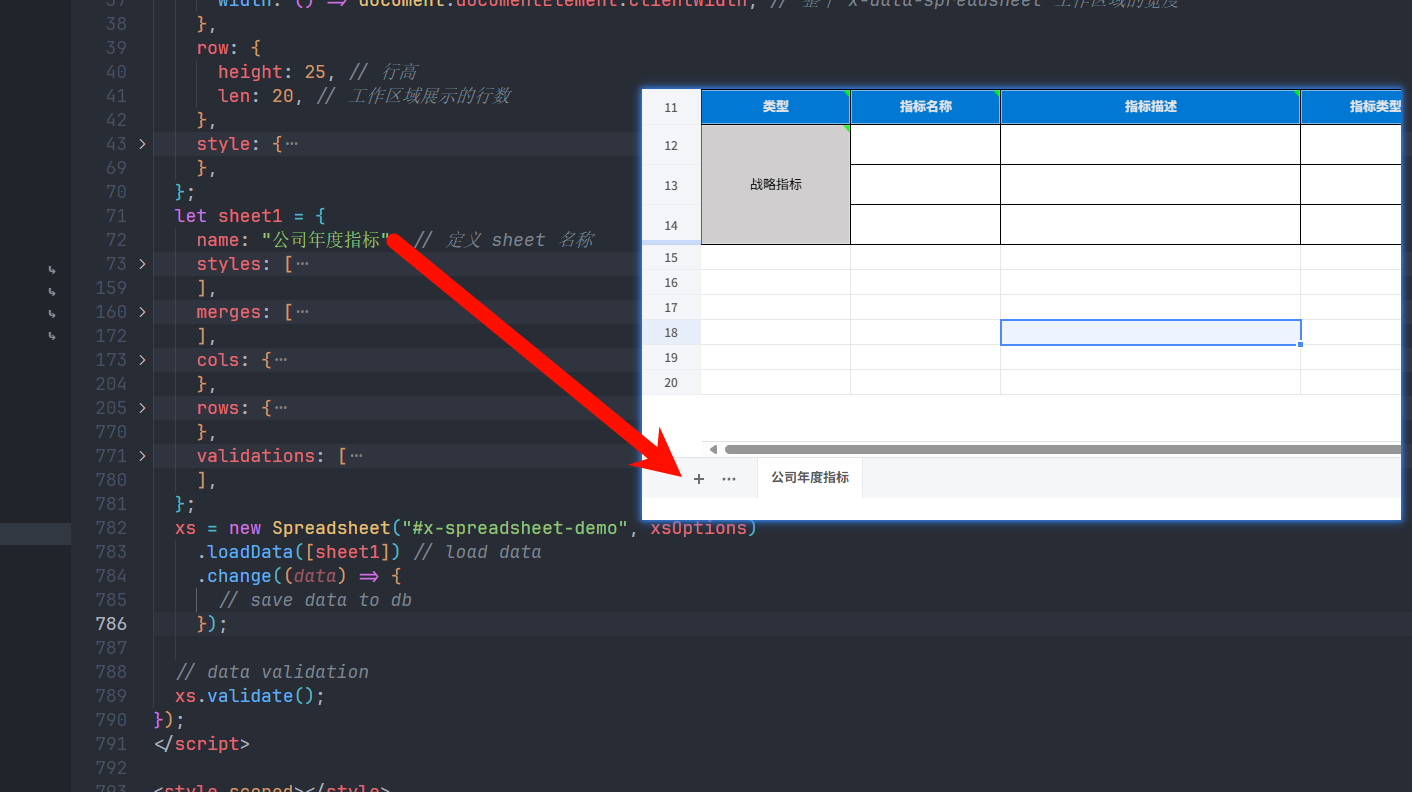Select the 类型 column header

[775, 107]
